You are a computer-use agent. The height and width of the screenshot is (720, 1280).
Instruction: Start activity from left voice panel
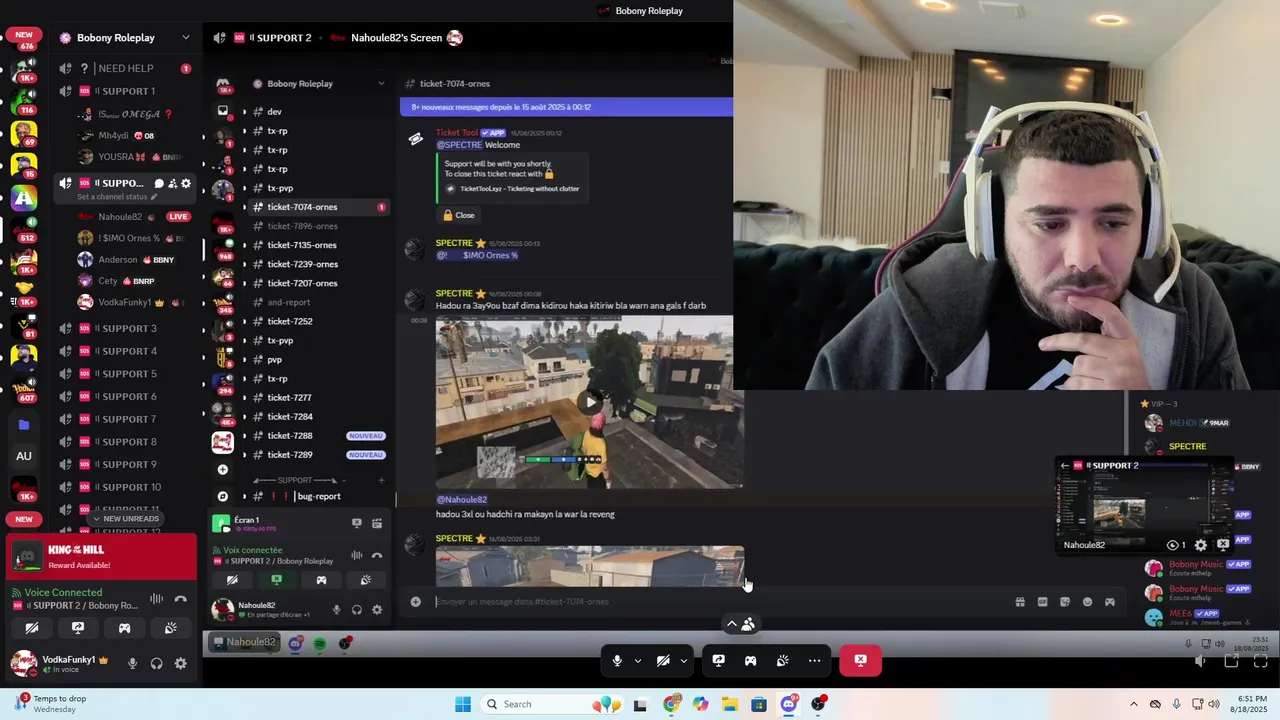point(124,628)
